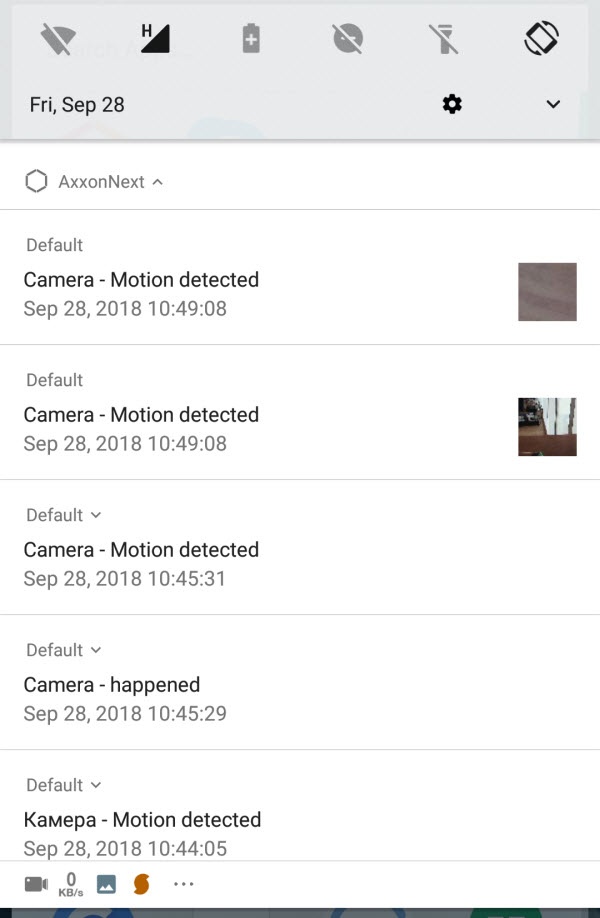Viewport: 600px width, 918px height.
Task: Toggle the Wi-Fi quick setting
Action: [58, 40]
